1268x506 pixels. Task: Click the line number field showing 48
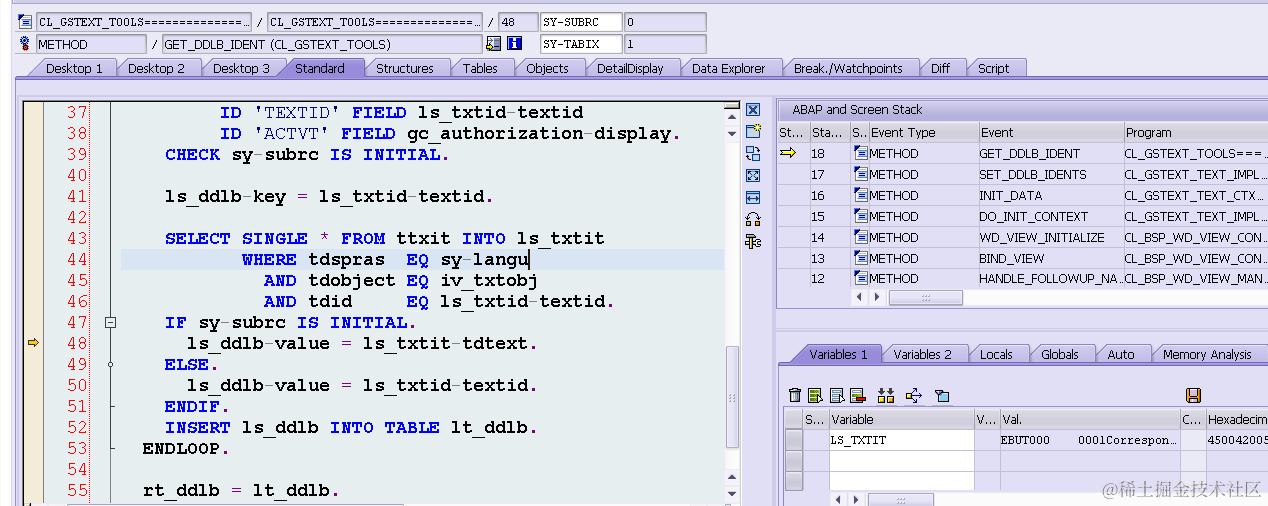517,22
